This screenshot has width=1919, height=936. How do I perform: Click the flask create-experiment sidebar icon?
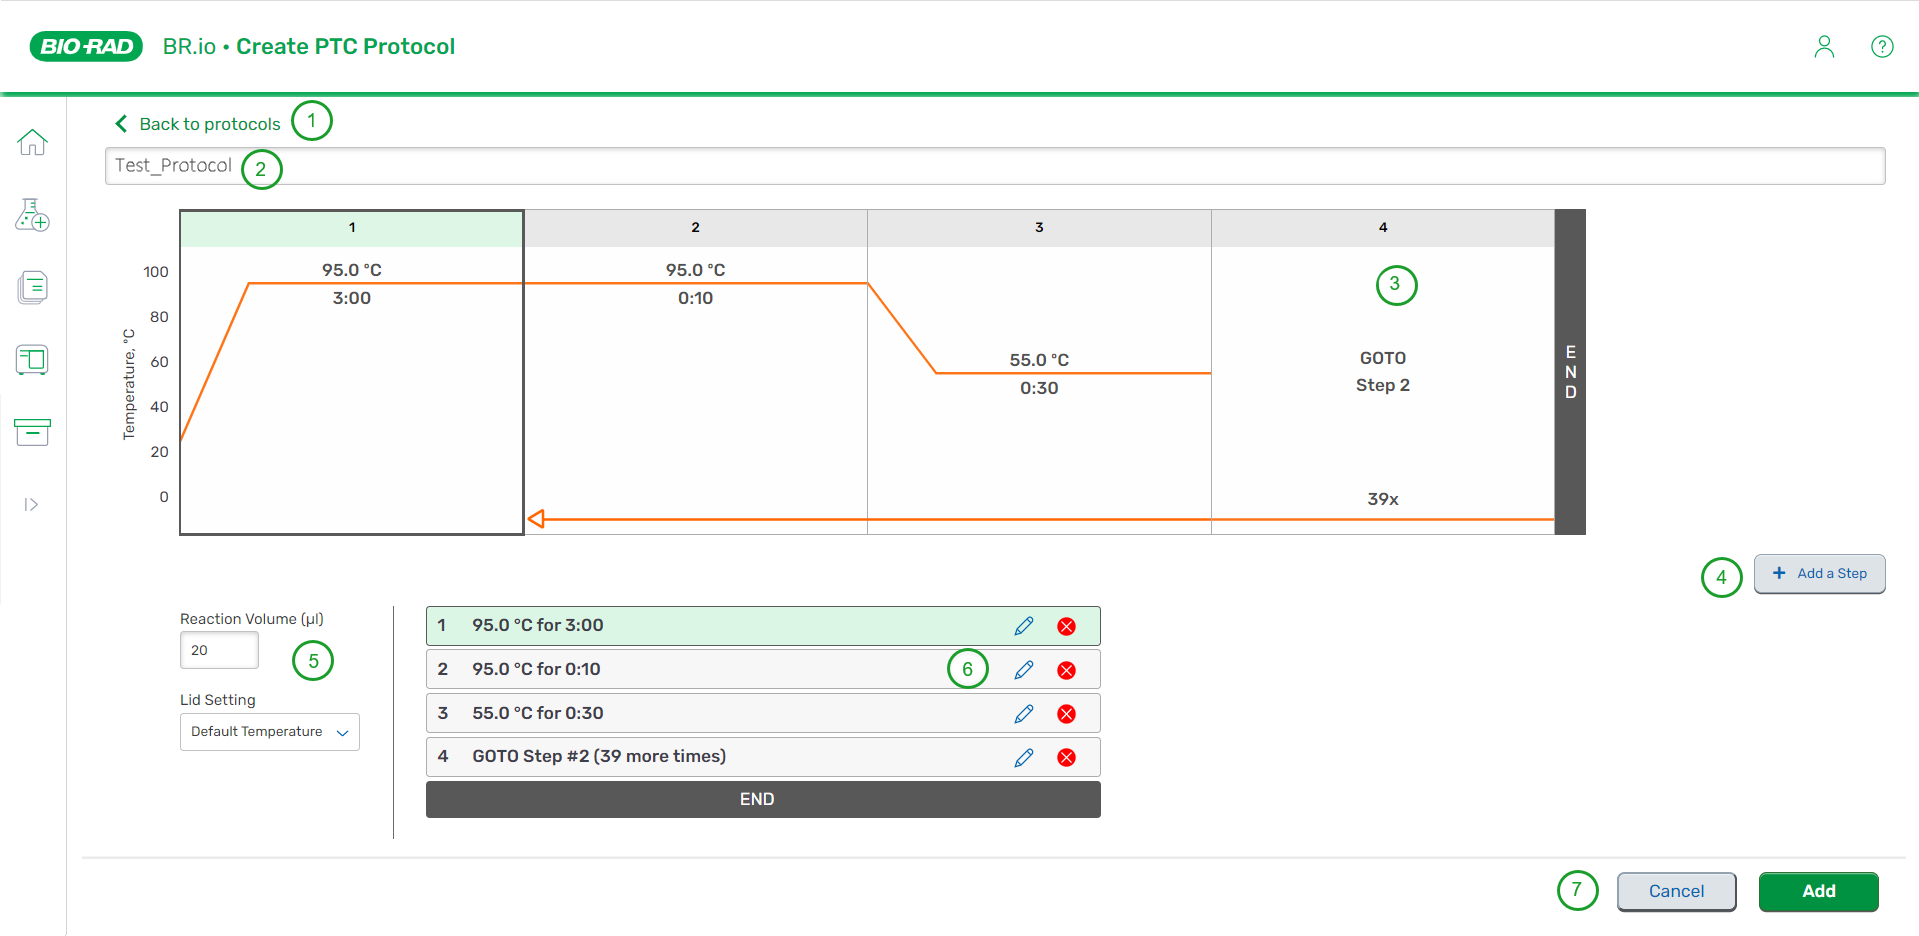pyautogui.click(x=32, y=215)
